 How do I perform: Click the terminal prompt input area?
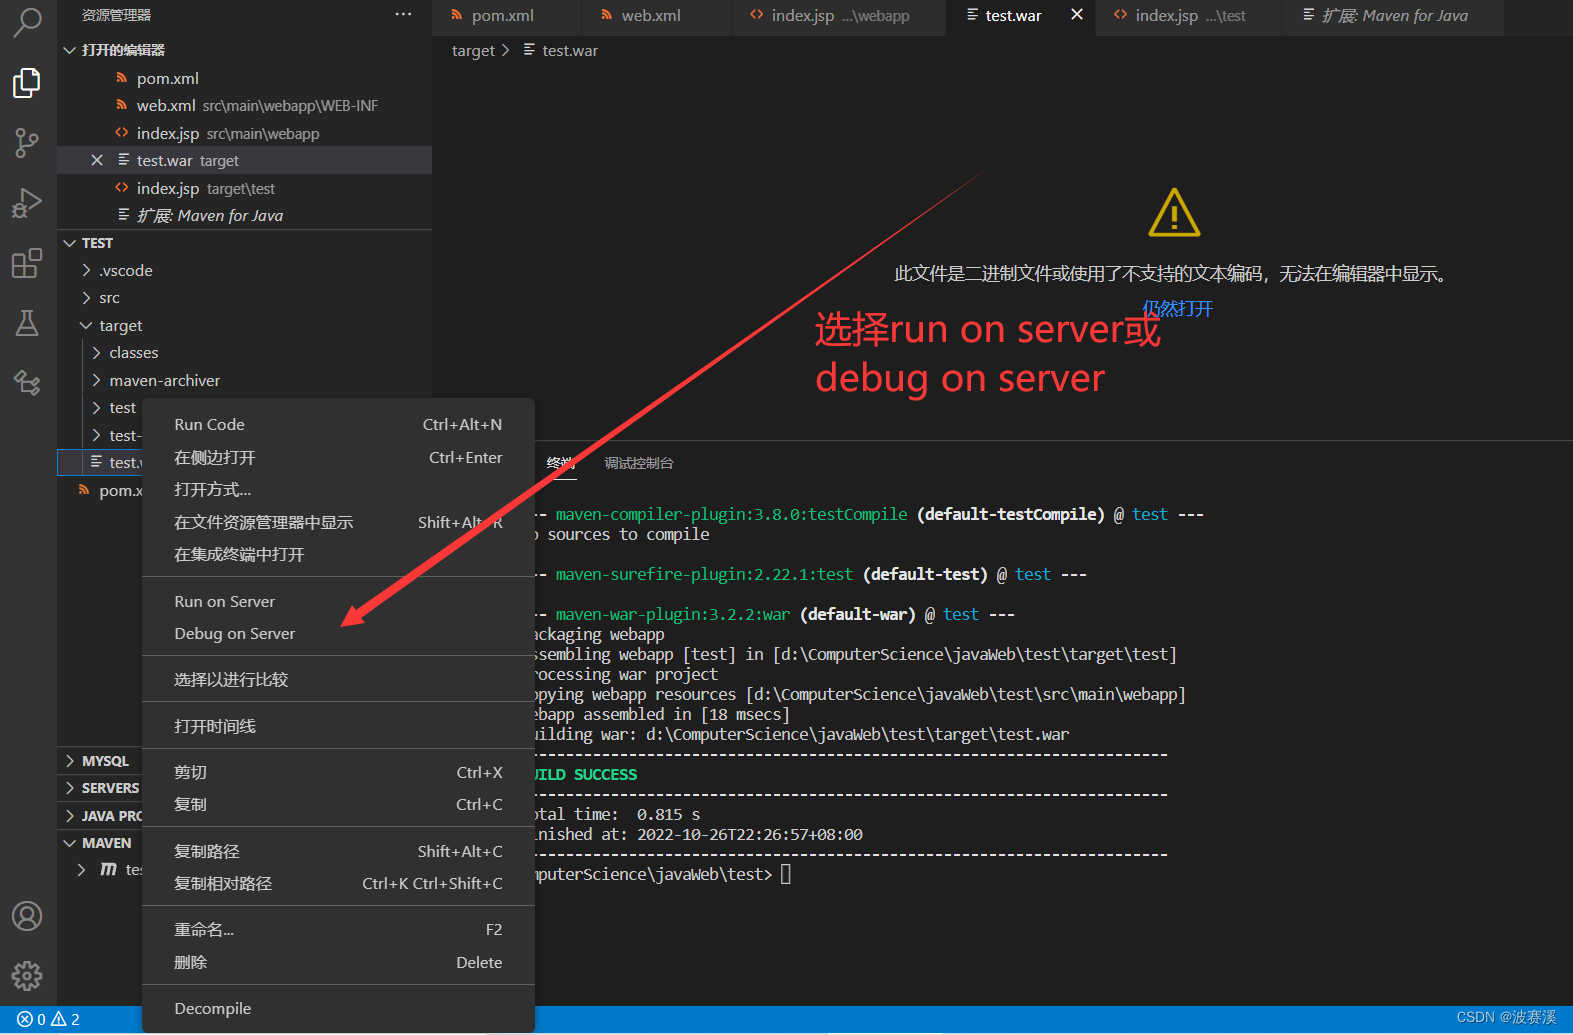[x=786, y=875]
